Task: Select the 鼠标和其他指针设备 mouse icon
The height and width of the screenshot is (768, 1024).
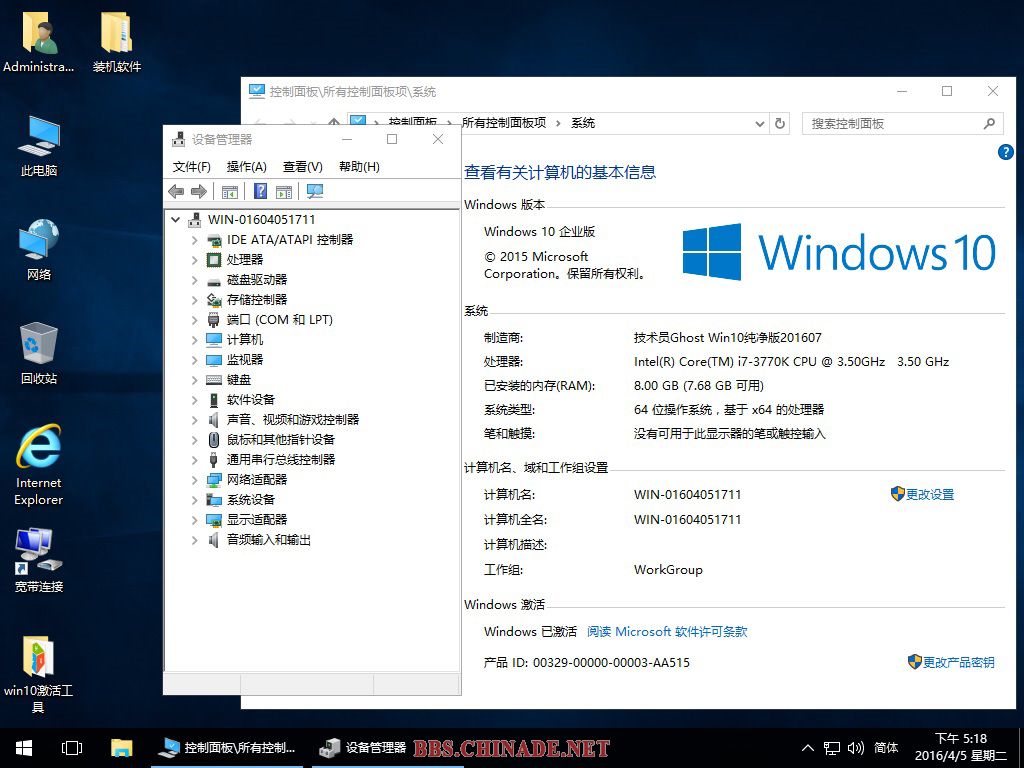Action: tap(214, 440)
